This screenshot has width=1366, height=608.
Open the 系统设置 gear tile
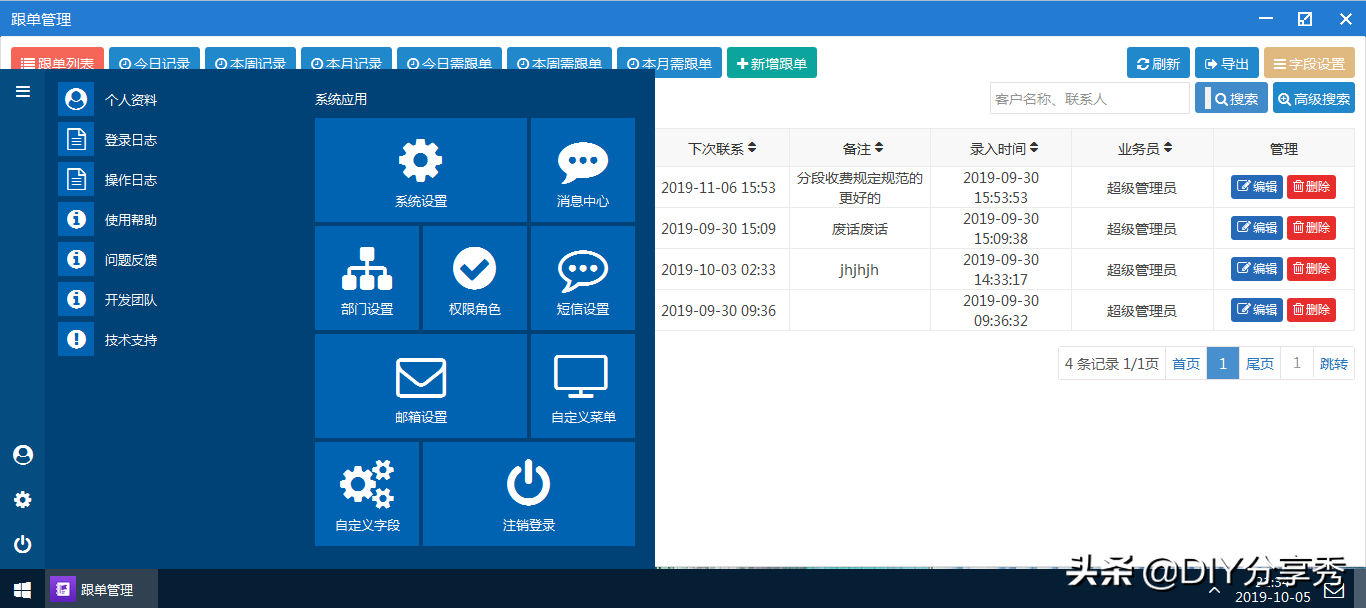point(420,170)
